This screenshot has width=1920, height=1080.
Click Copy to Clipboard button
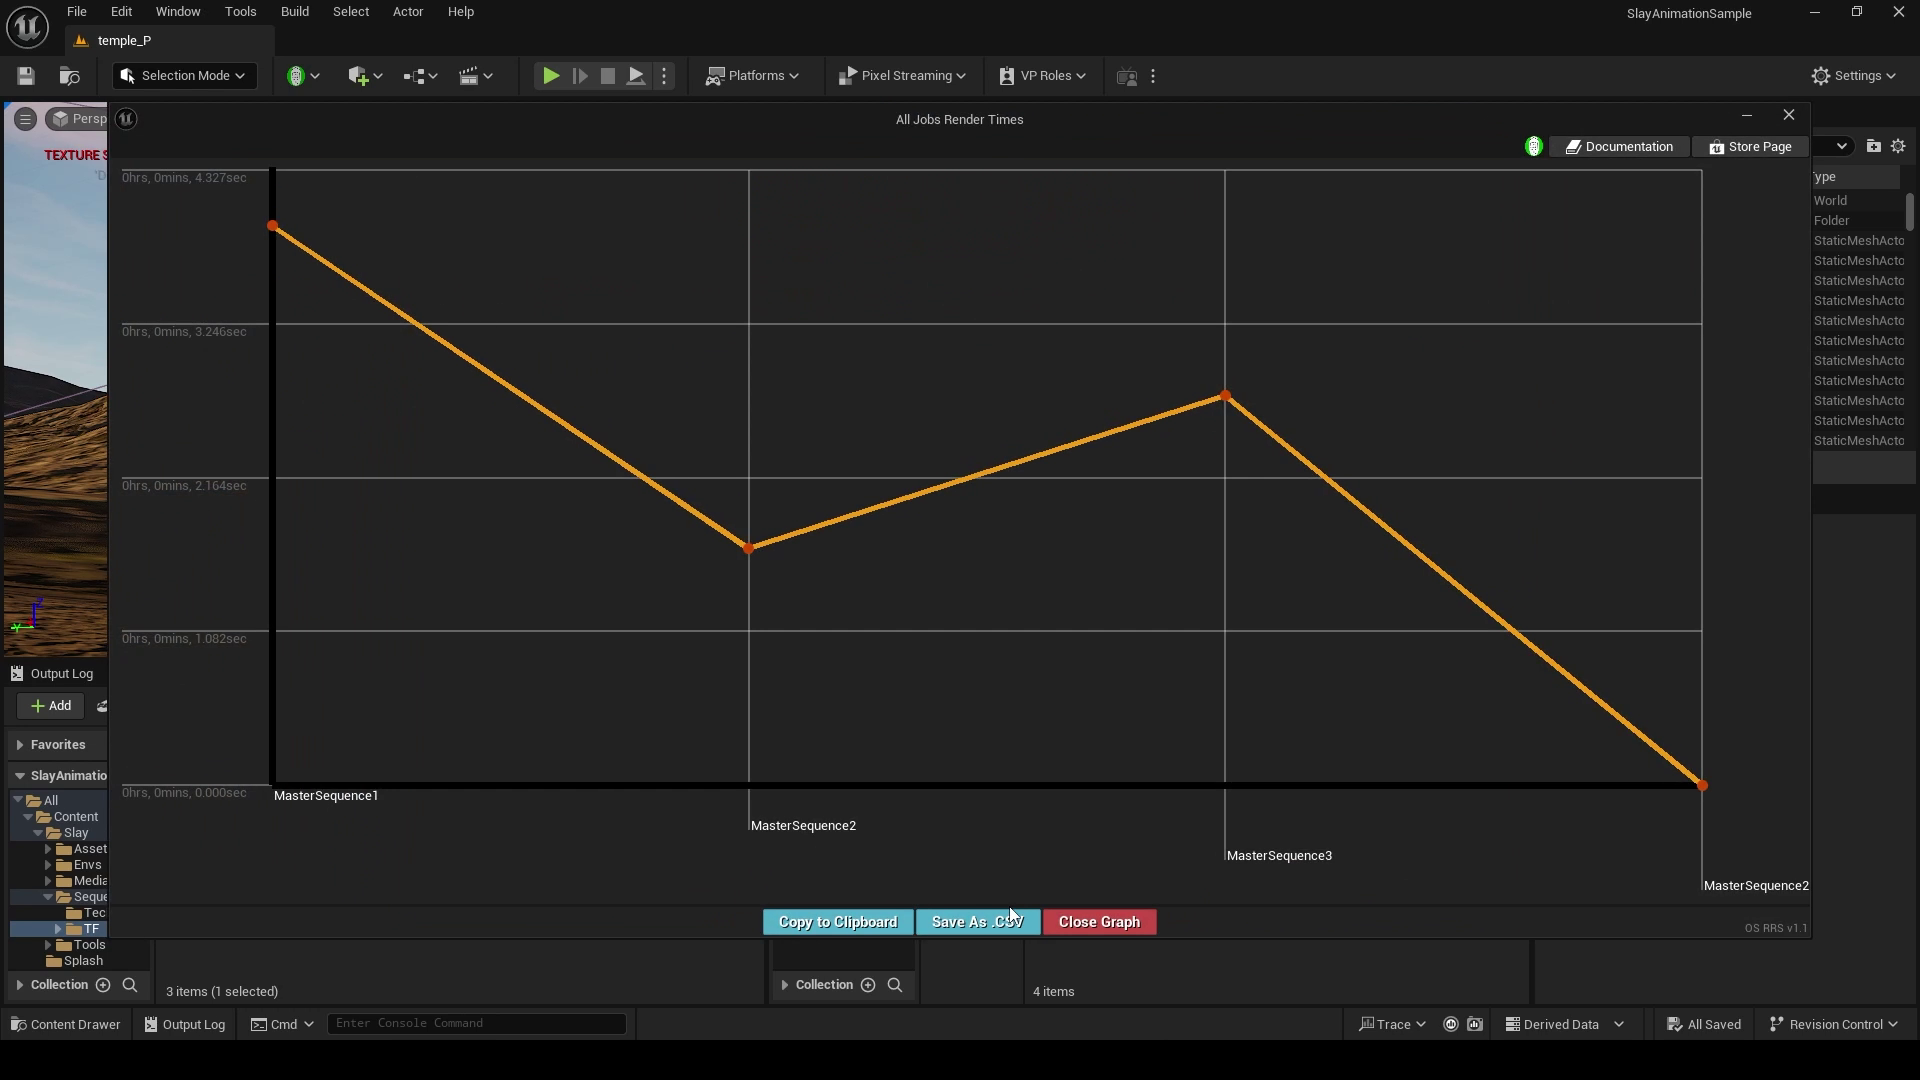click(838, 922)
